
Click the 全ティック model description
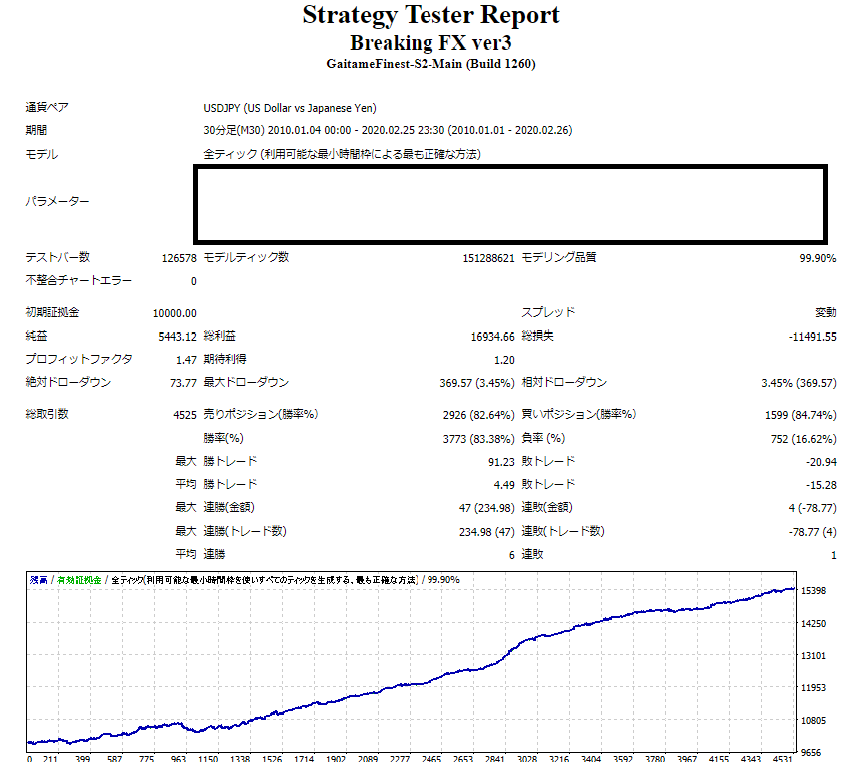[x=342, y=154]
